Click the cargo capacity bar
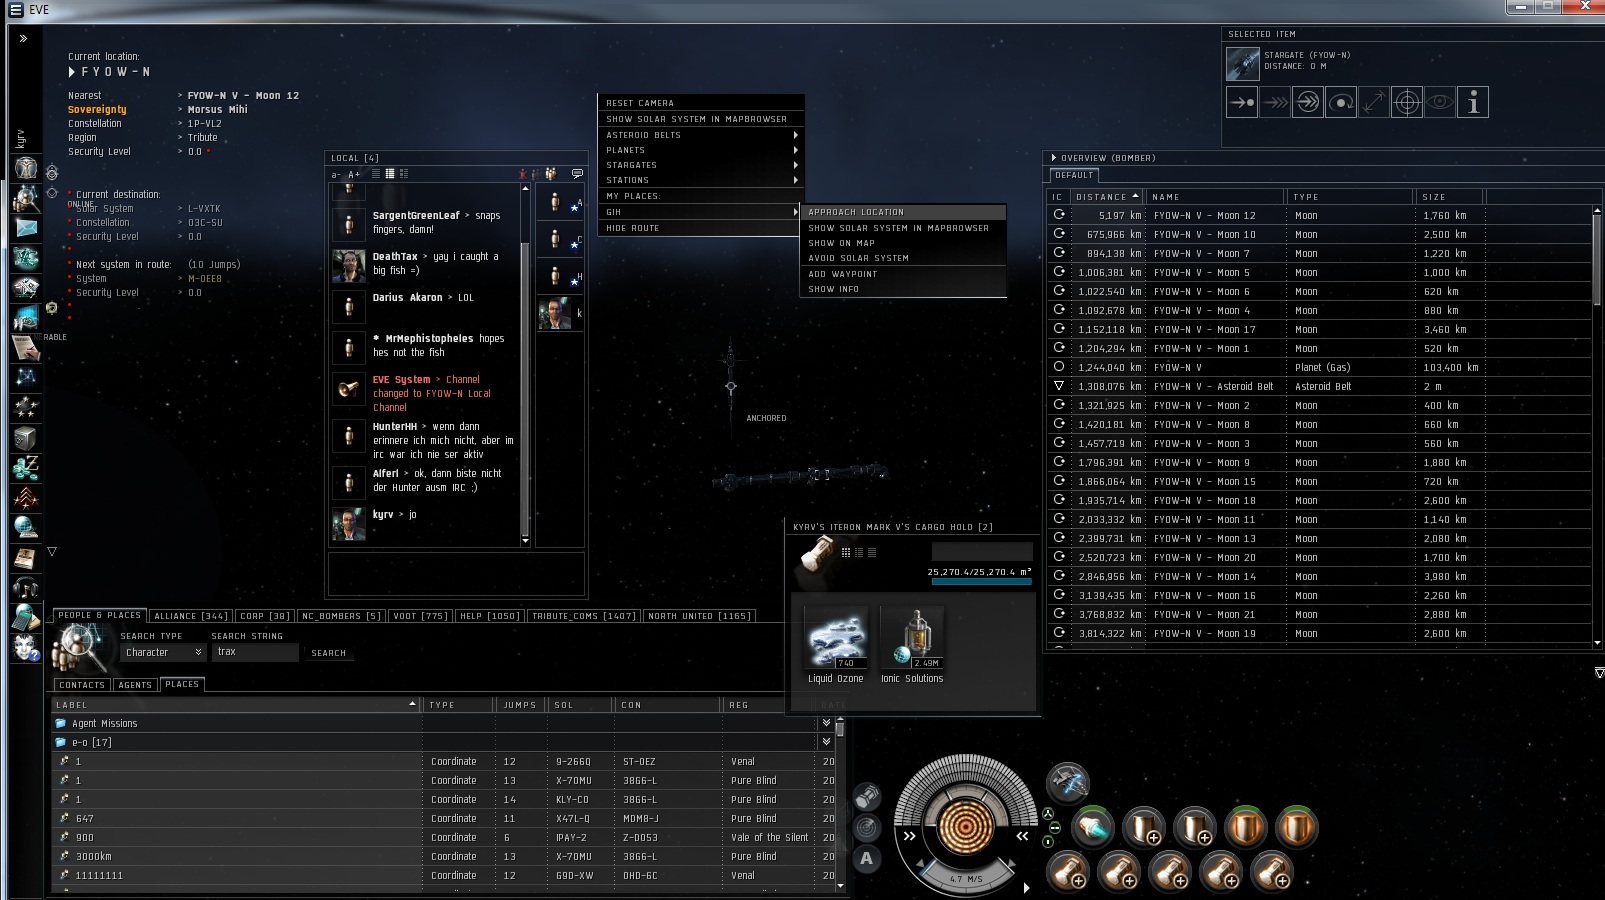 [x=981, y=581]
